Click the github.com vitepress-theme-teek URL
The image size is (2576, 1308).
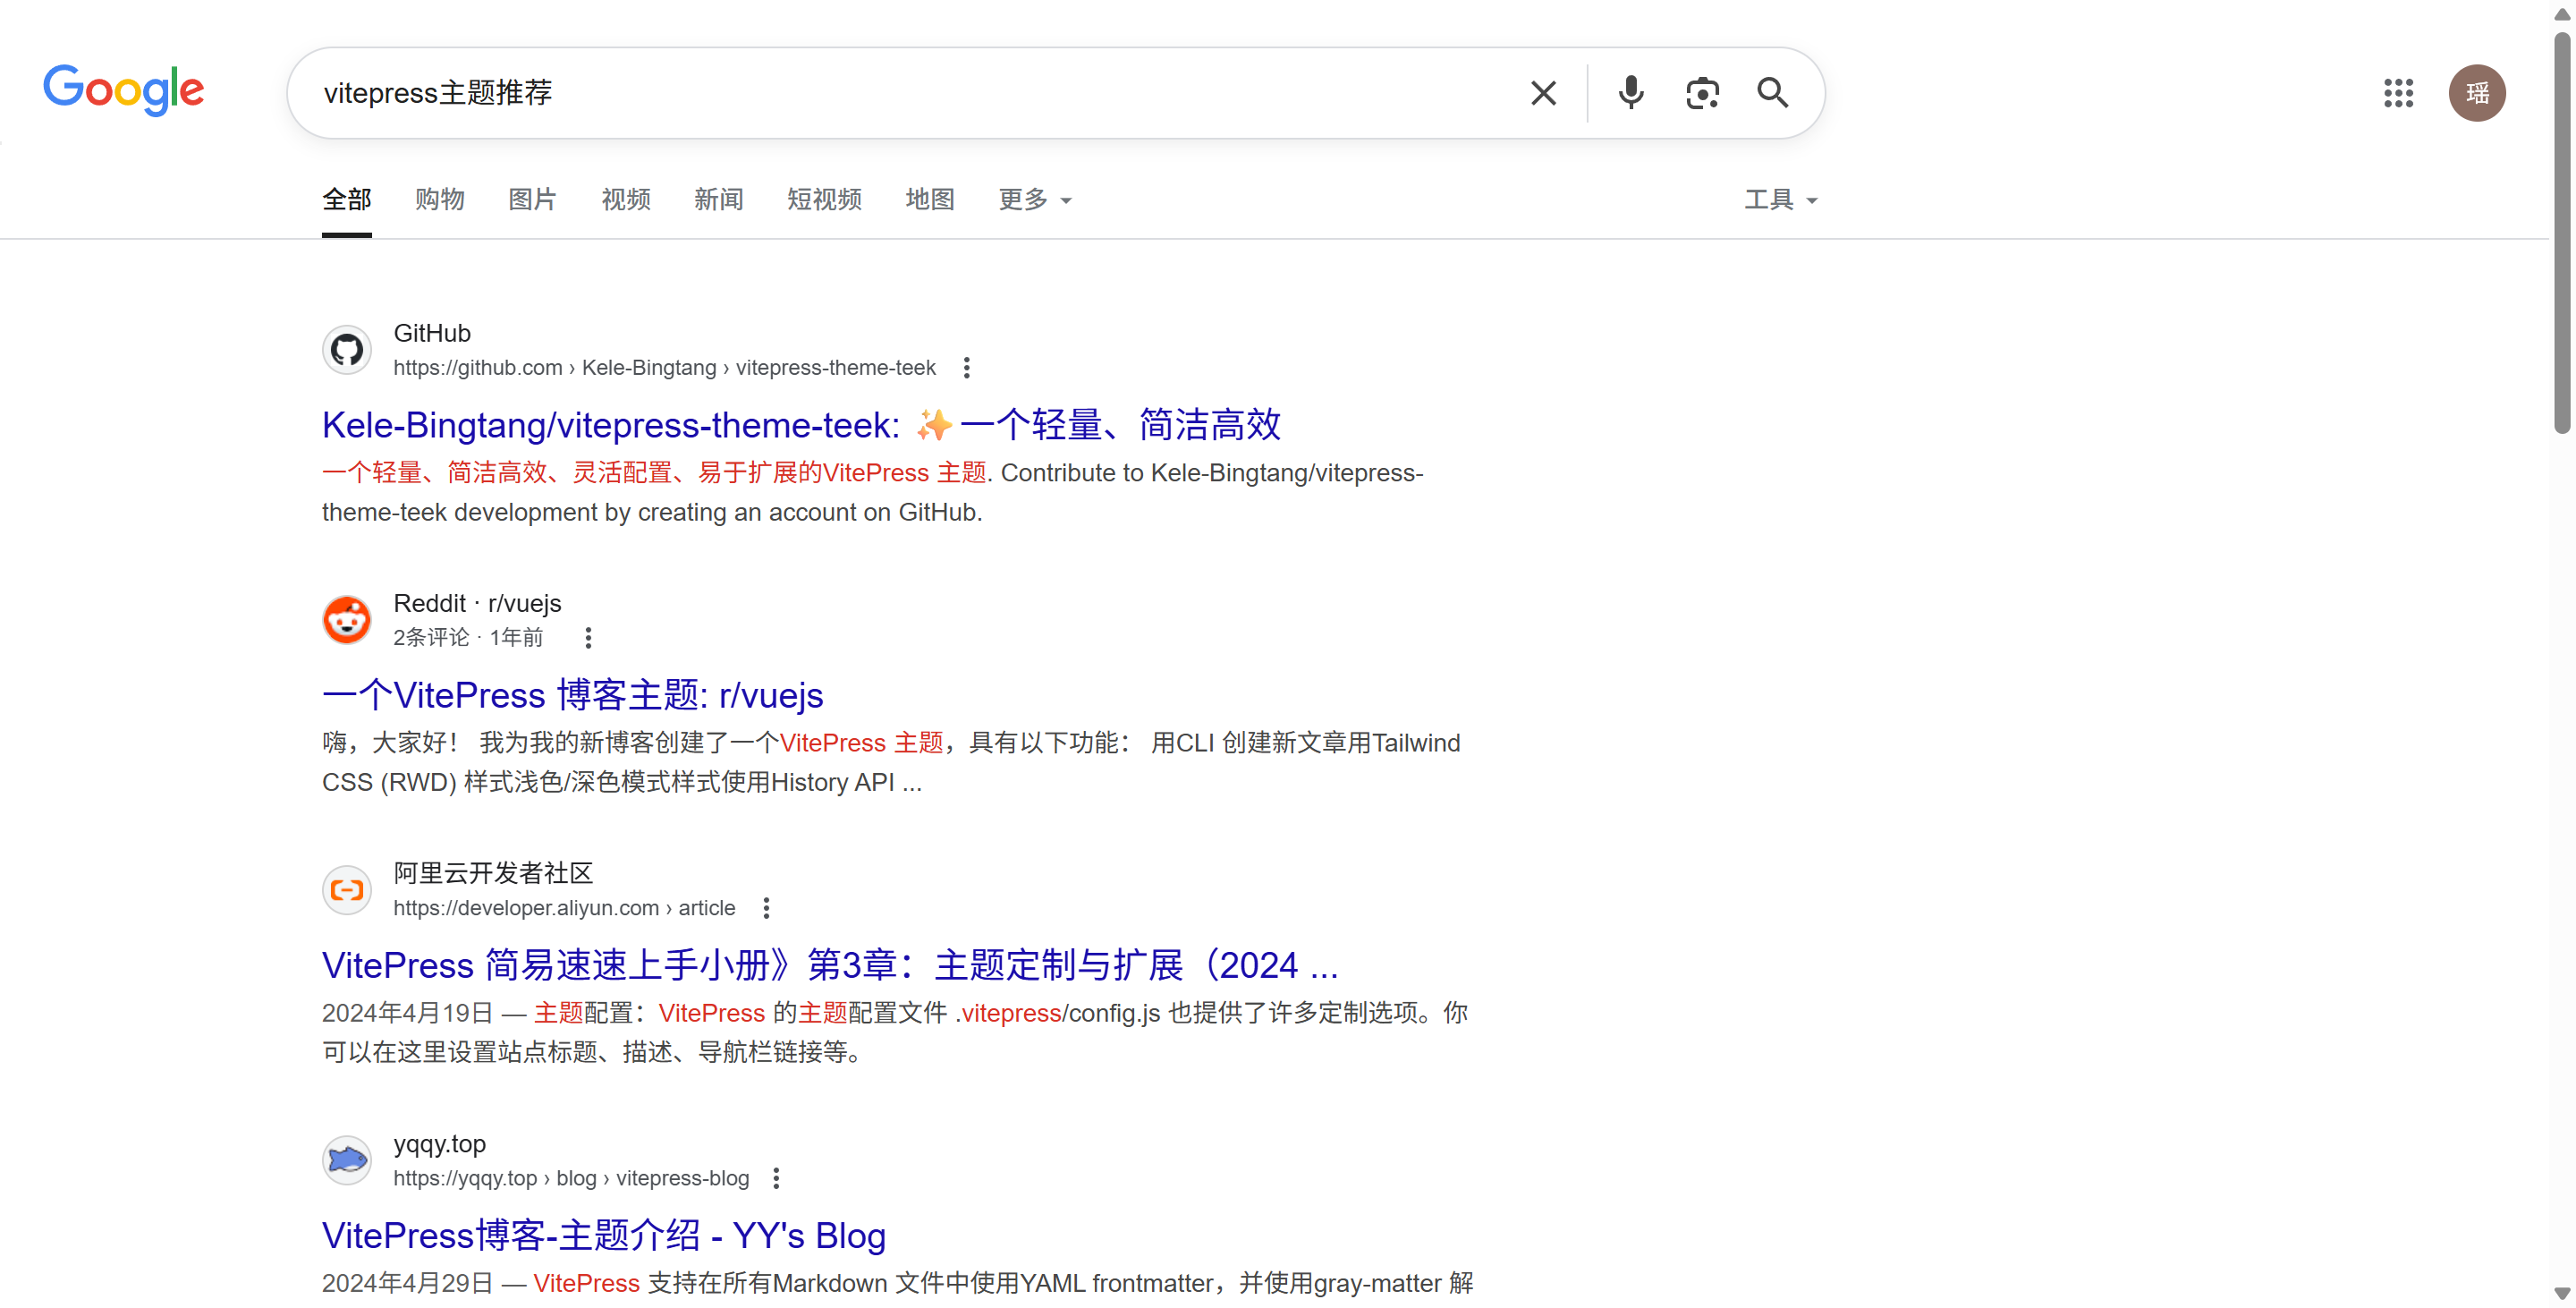pos(664,368)
